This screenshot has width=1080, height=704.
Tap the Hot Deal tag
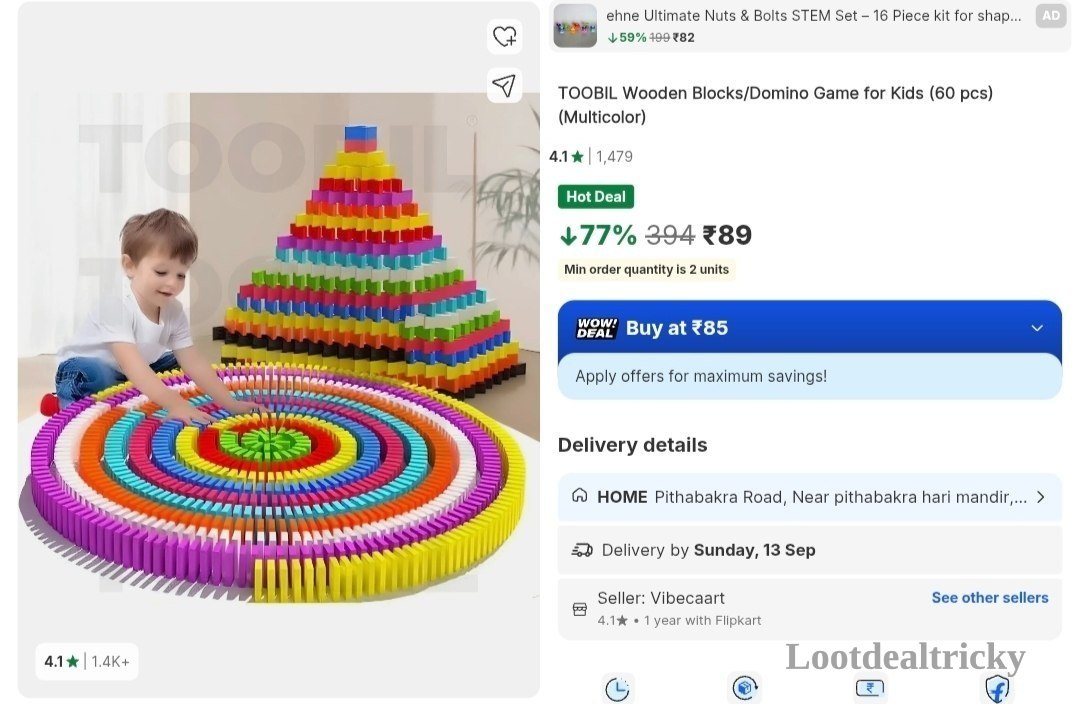pyautogui.click(x=596, y=197)
